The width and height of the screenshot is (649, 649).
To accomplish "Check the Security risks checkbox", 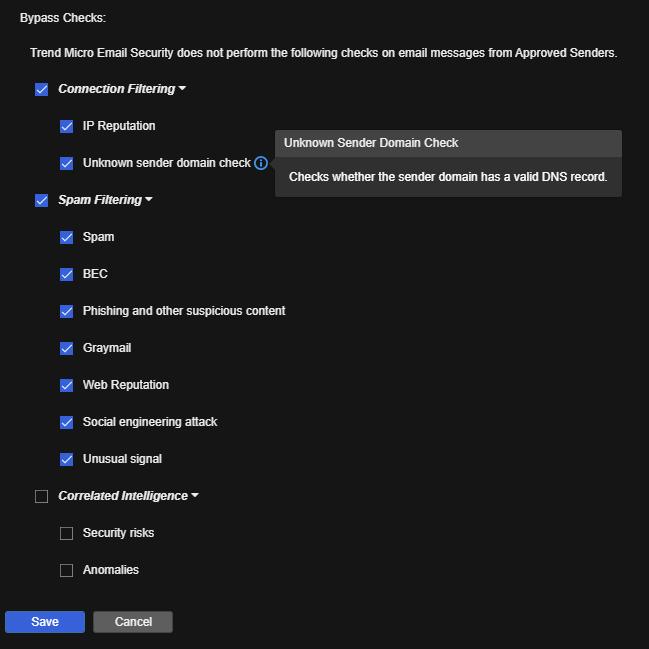I will (x=67, y=534).
